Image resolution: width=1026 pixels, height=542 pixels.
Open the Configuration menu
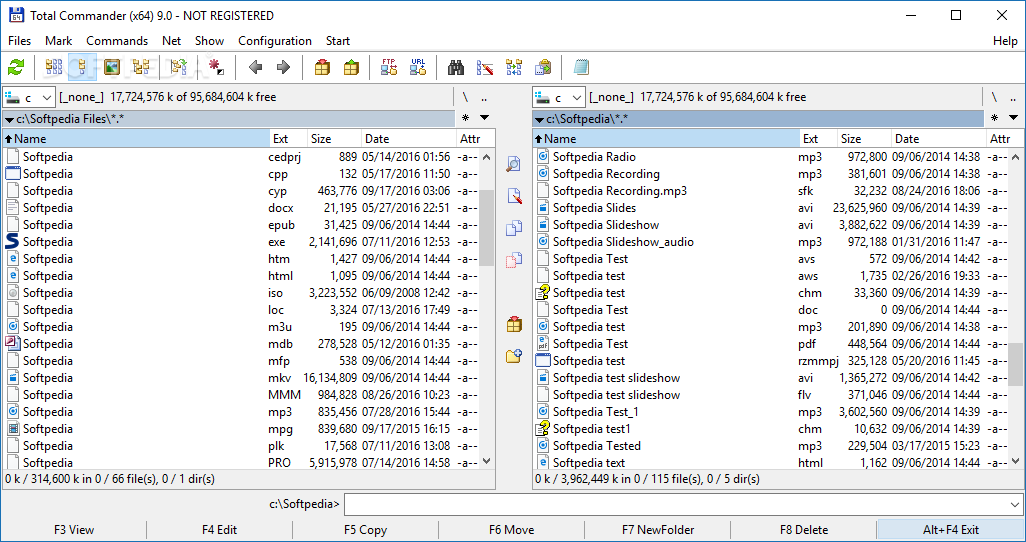(x=275, y=41)
